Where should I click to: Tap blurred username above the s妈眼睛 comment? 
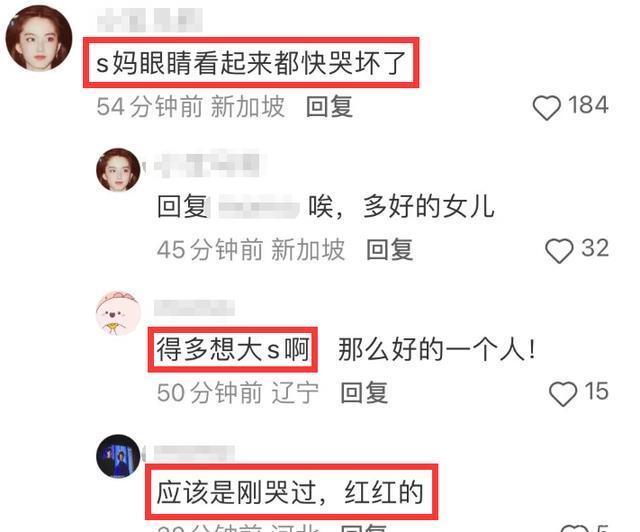[x=150, y=19]
